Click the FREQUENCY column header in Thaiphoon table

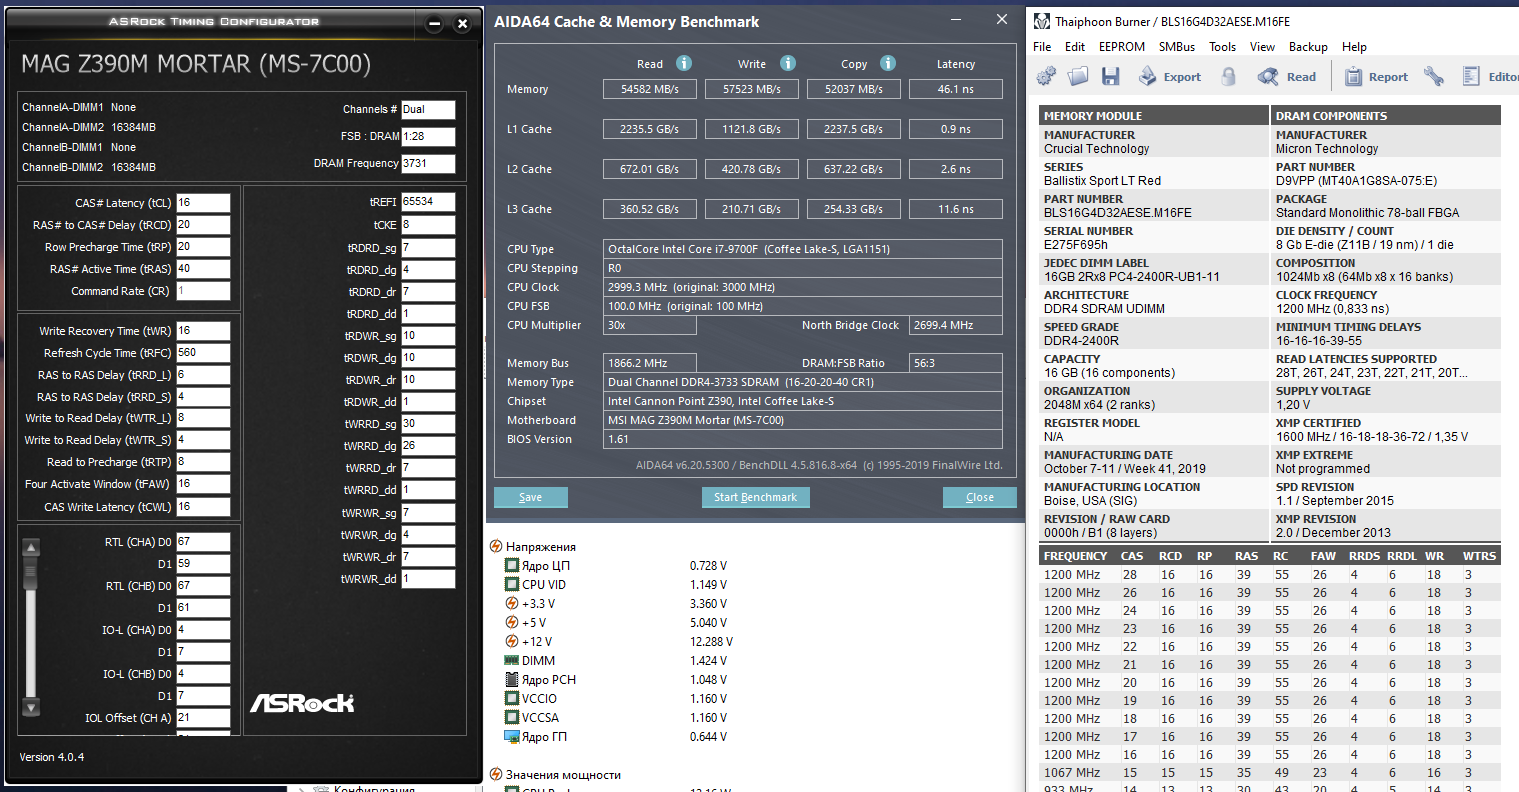[x=1076, y=556]
